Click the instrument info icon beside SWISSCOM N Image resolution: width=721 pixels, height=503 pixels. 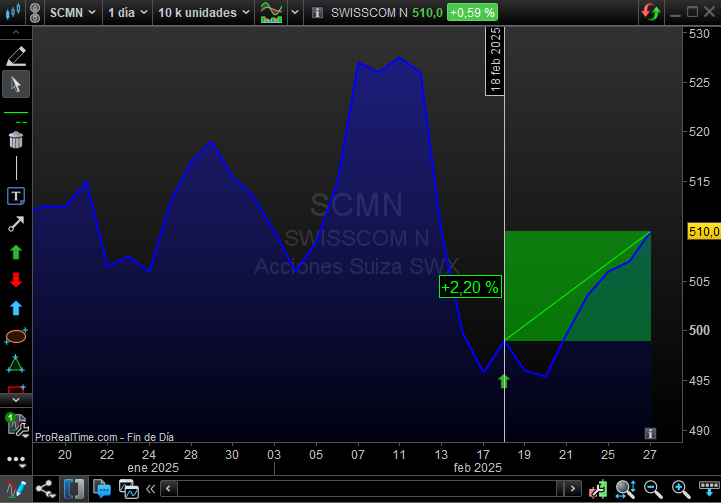317,12
